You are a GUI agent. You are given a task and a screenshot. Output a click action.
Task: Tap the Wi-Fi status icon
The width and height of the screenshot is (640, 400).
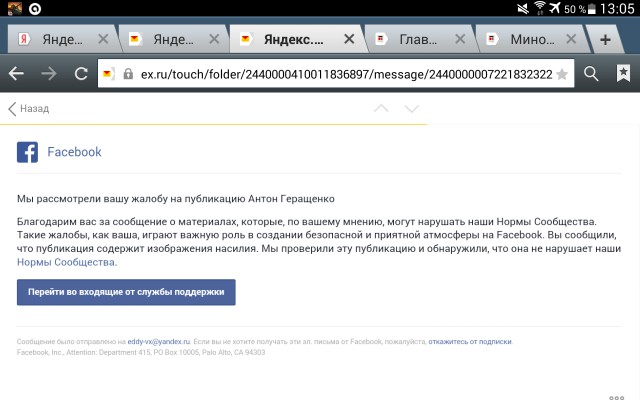(540, 8)
